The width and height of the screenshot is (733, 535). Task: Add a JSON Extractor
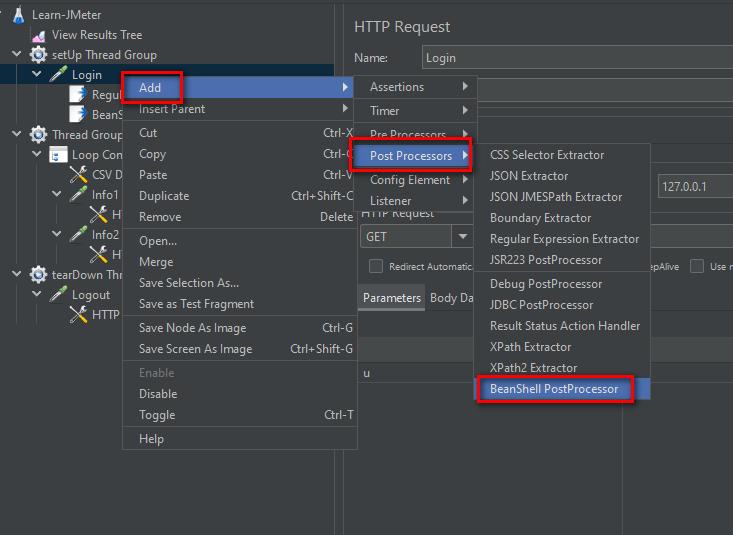pos(562,176)
